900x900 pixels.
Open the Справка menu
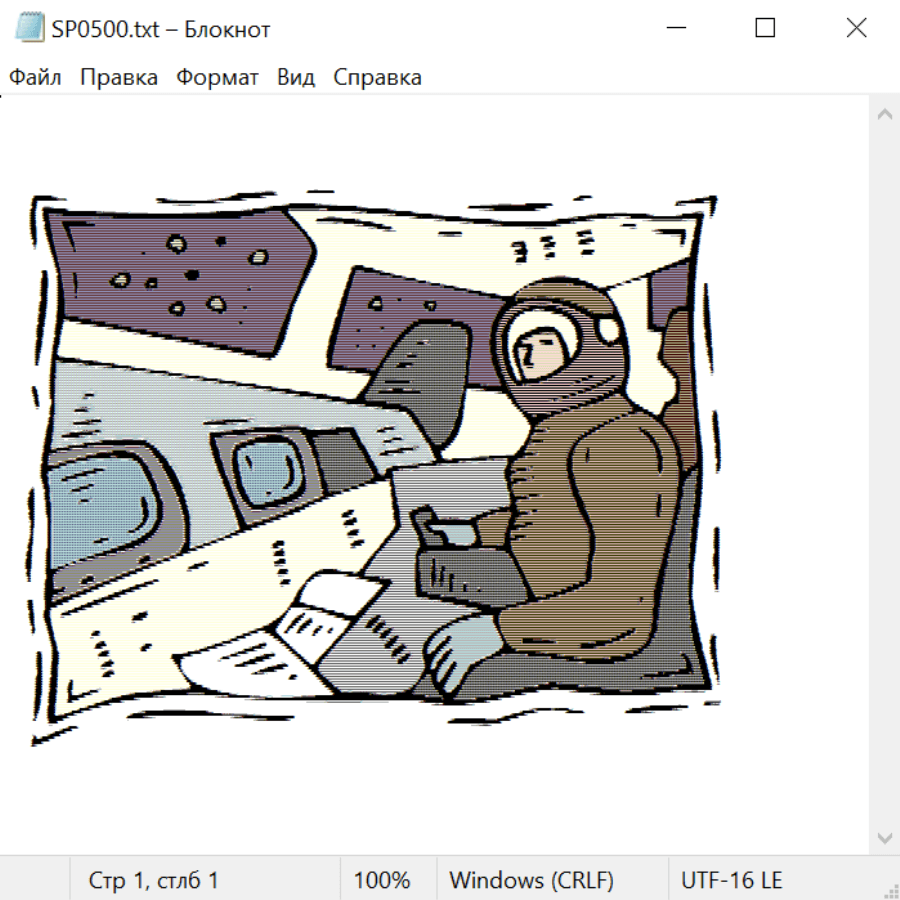coord(377,78)
